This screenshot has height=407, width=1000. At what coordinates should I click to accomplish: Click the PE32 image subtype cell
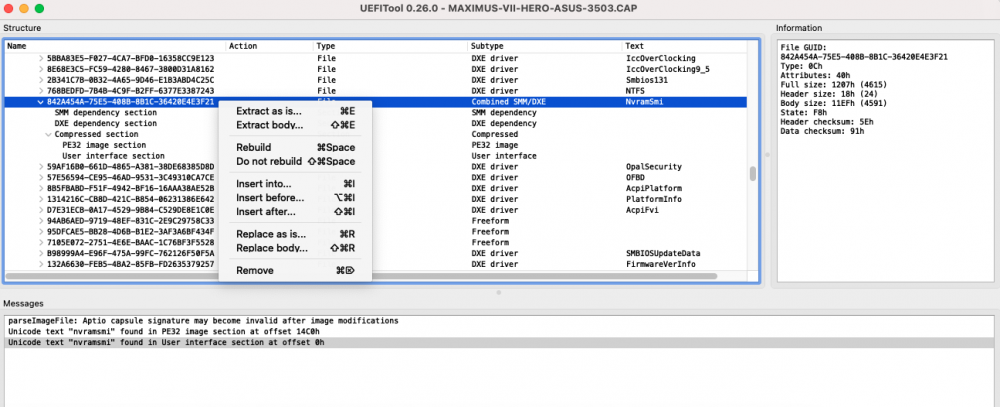click(x=494, y=145)
